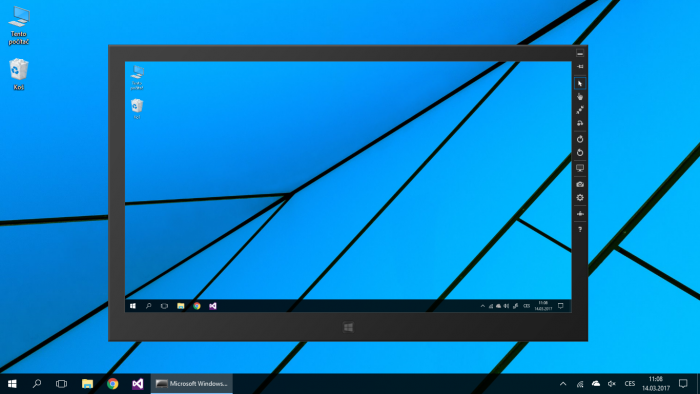
Task: Launch Chrome from simulator's inner taskbar
Action: [197, 306]
